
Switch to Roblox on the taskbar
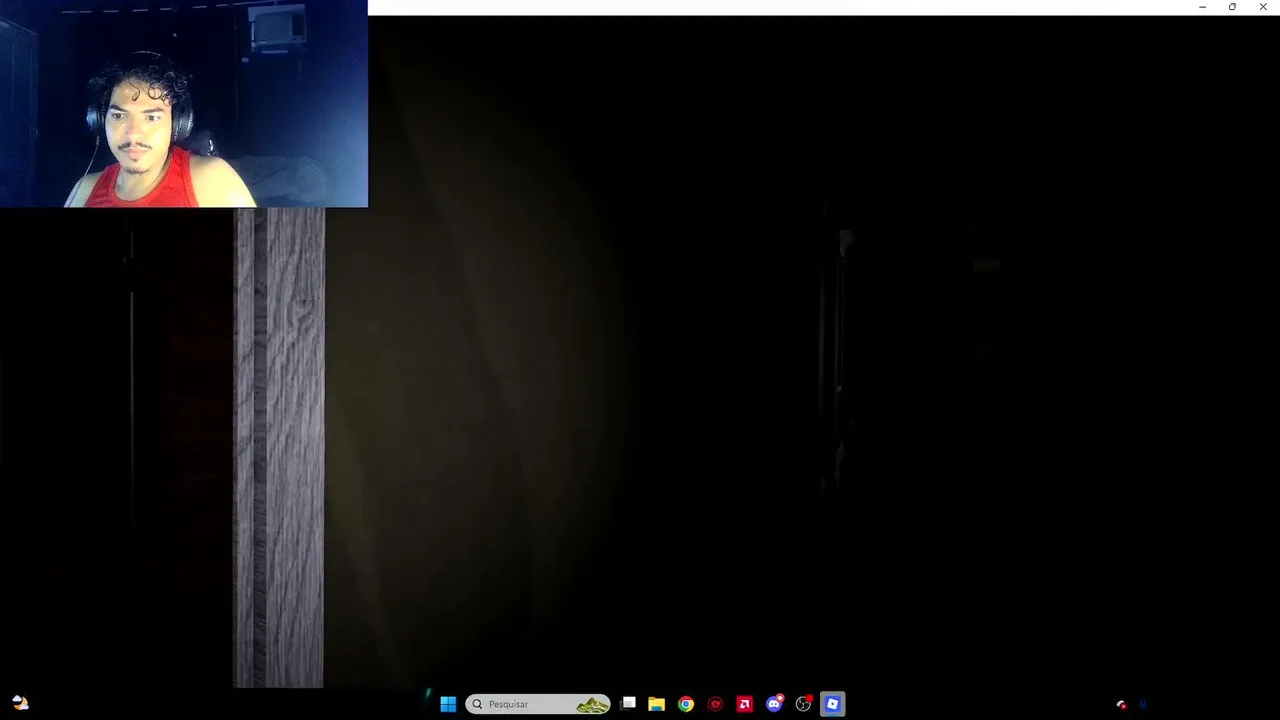pyautogui.click(x=832, y=704)
